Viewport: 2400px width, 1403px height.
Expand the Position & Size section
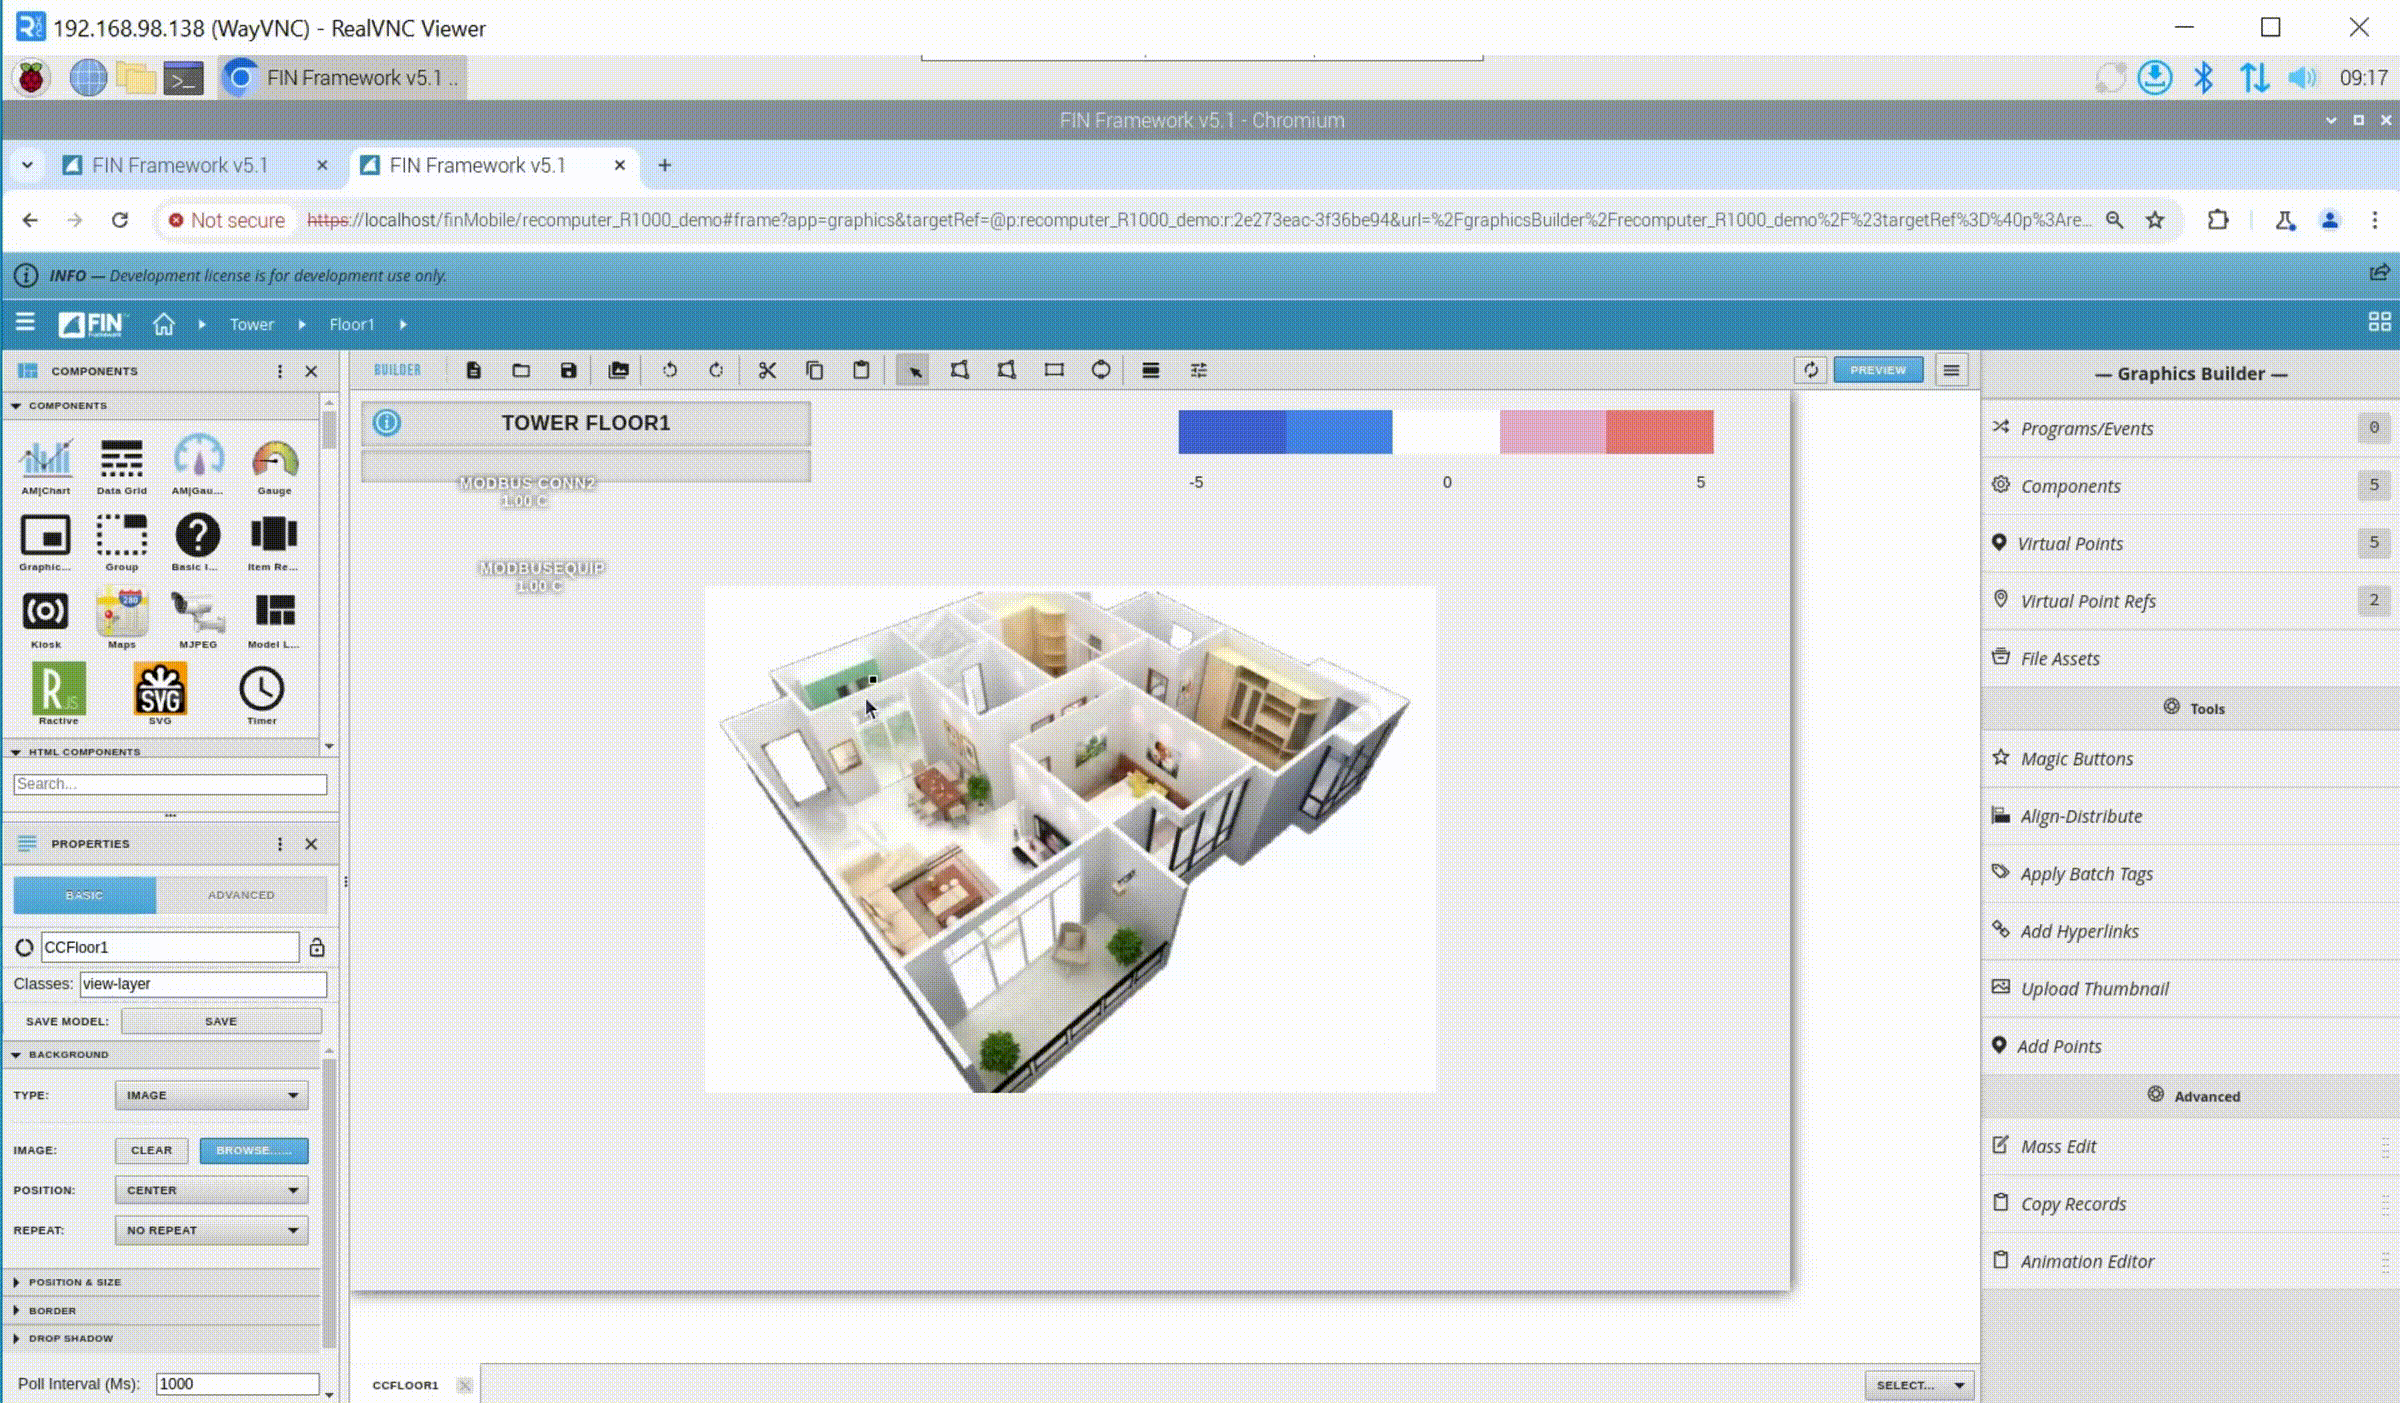tap(163, 1282)
